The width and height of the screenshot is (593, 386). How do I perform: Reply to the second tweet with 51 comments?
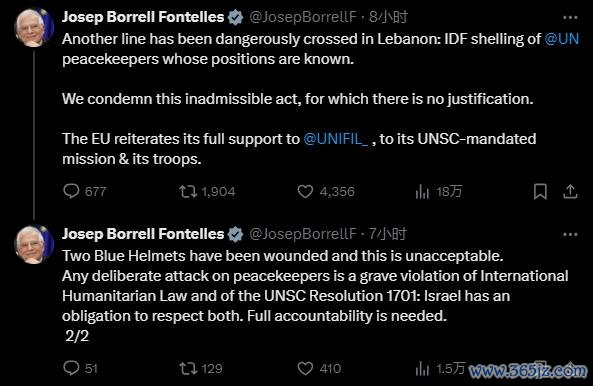(x=71, y=368)
